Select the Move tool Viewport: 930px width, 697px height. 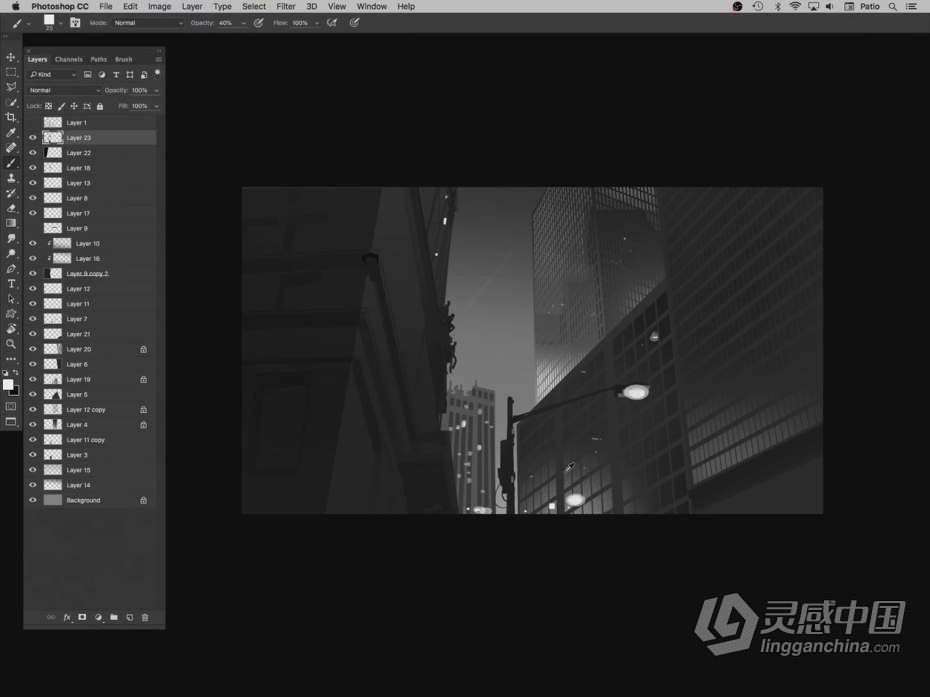pos(11,57)
